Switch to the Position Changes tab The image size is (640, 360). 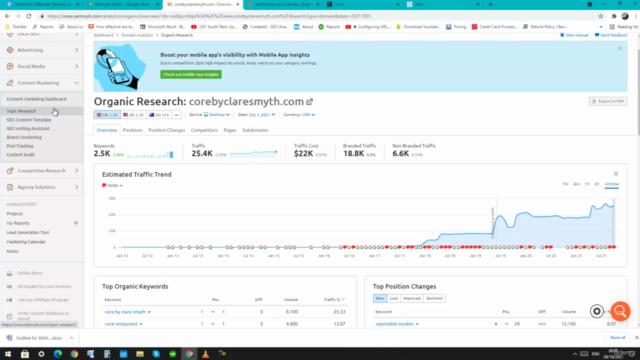coord(167,130)
